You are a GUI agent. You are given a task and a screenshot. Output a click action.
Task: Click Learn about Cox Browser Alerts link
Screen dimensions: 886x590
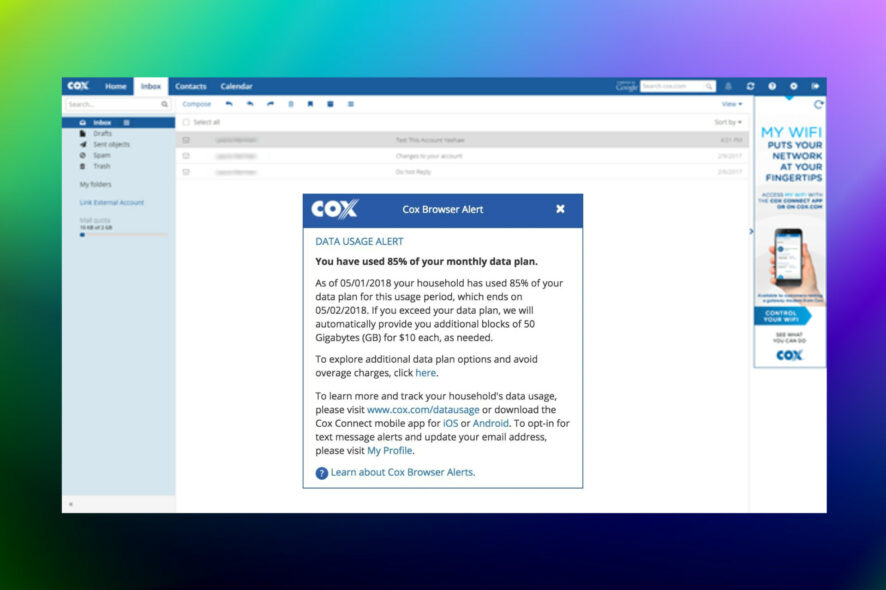(403, 472)
